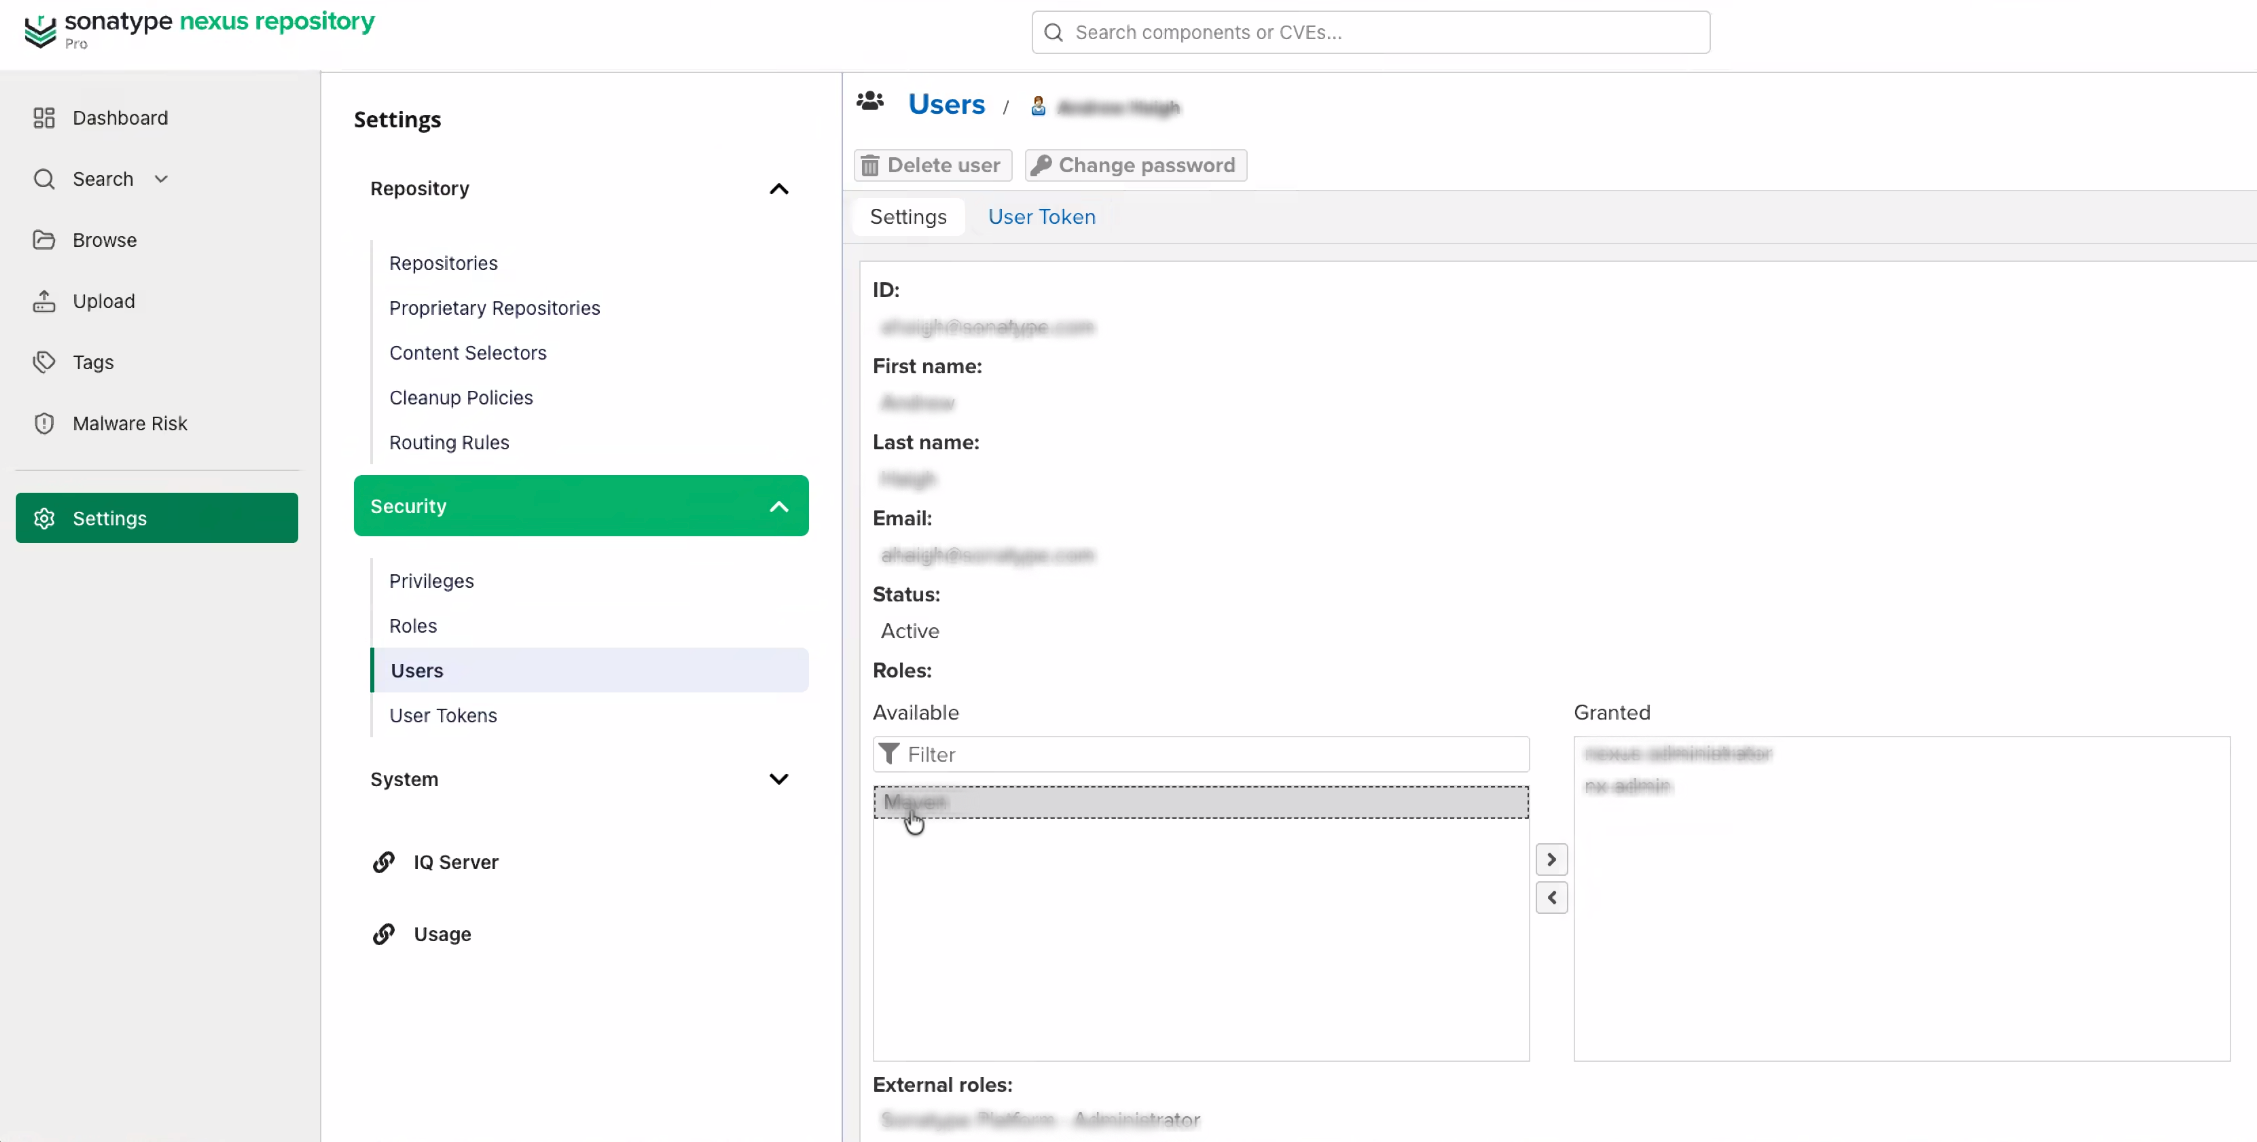Open Privileges under Security
This screenshot has width=2257, height=1142.
click(x=431, y=581)
